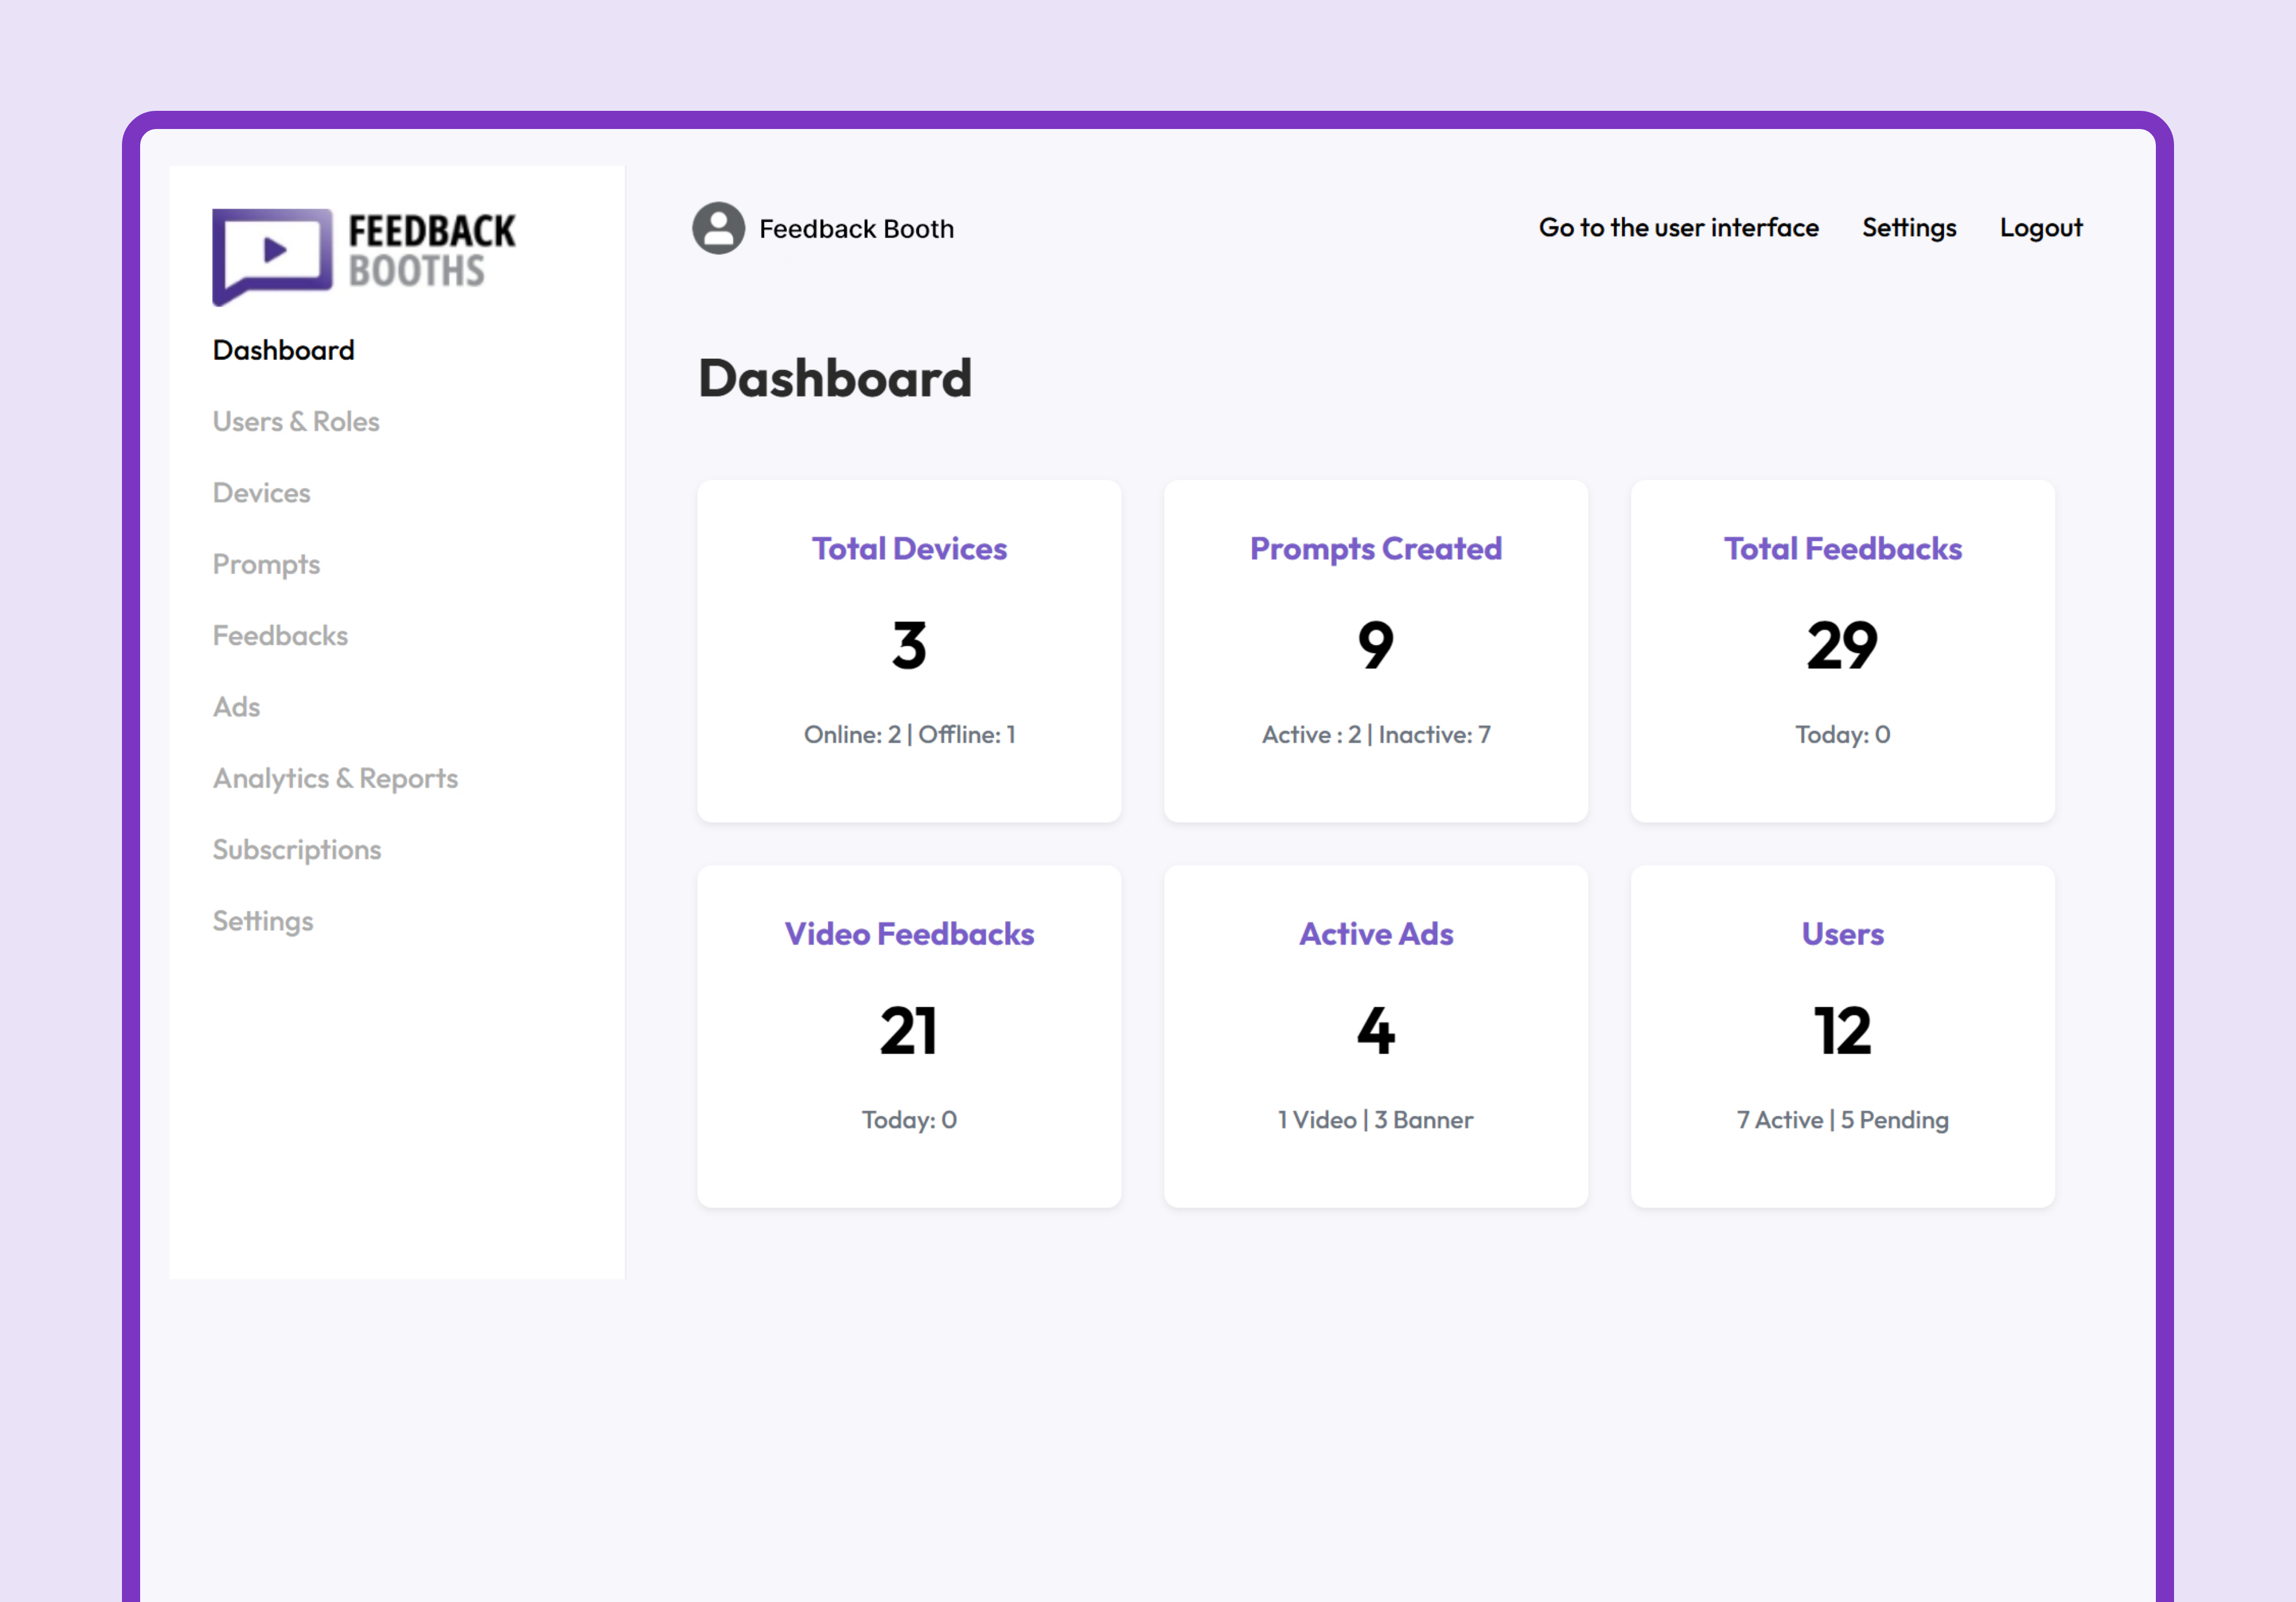The width and height of the screenshot is (2296, 1602).
Task: Open Analytics & Reports page
Action: pos(335,779)
